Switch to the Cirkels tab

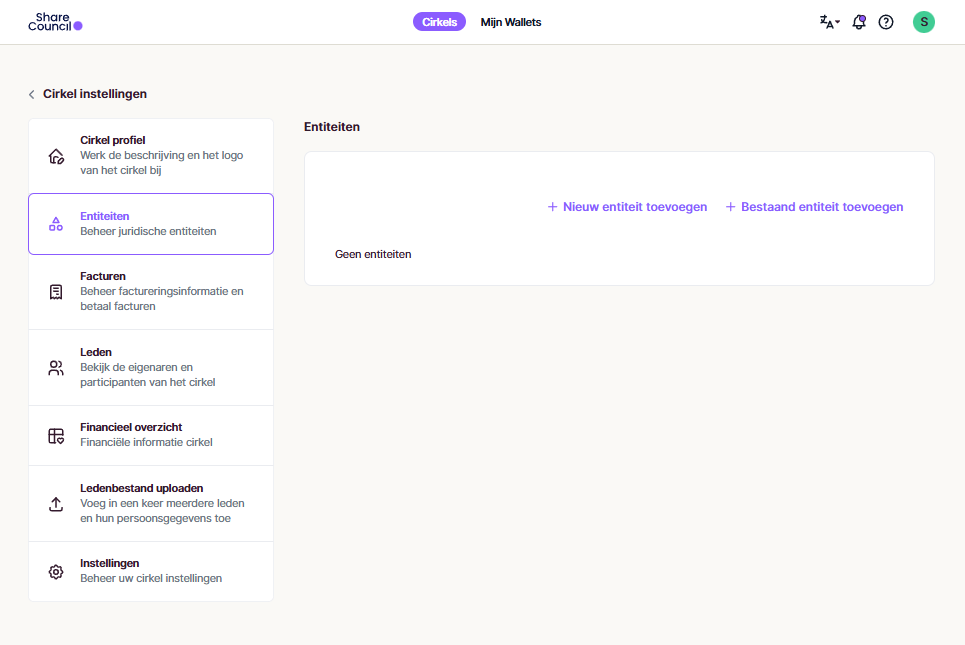439,22
